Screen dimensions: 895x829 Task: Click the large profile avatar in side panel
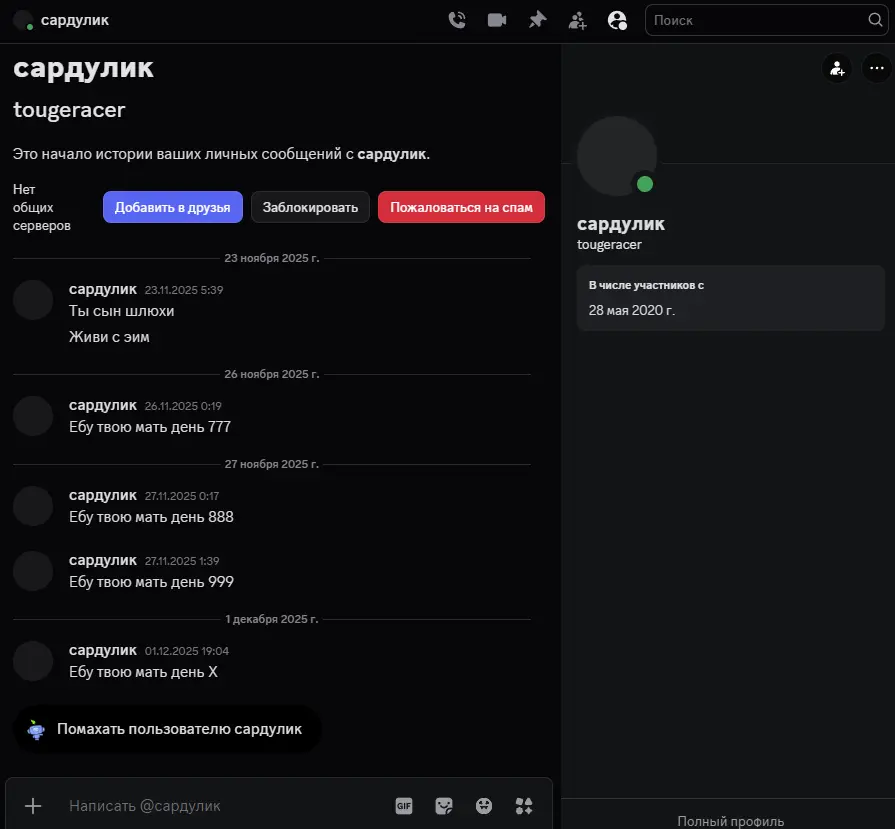(x=617, y=156)
